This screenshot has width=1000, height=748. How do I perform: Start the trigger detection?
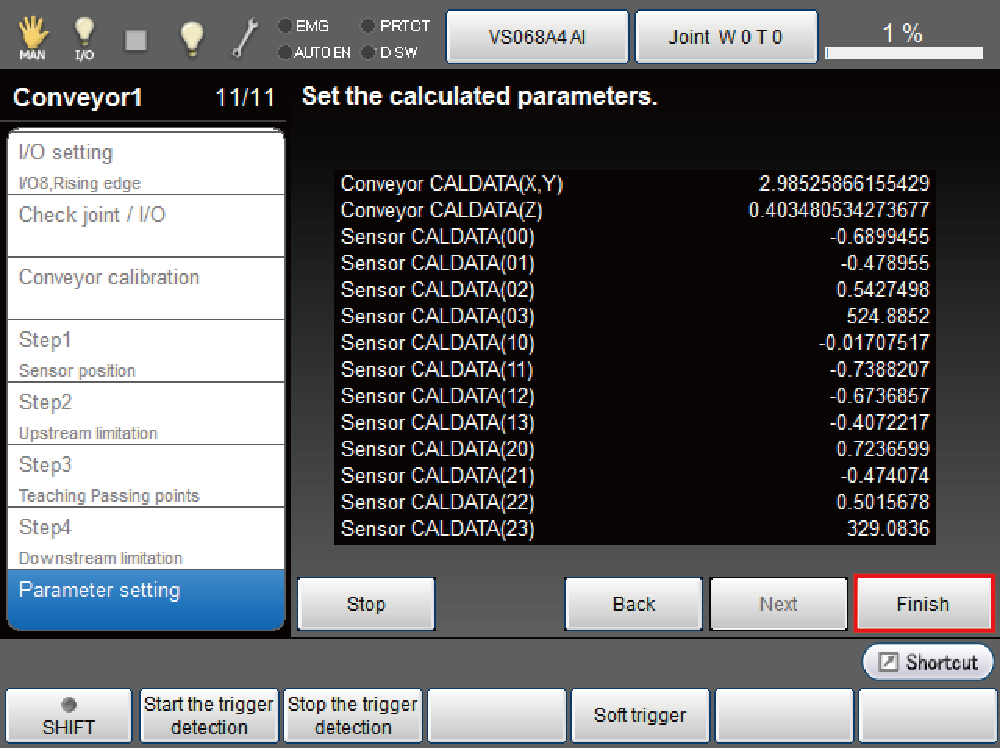coord(208,716)
